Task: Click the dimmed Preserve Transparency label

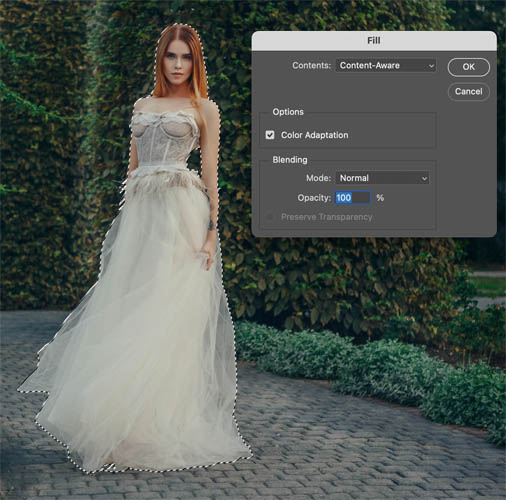Action: [x=326, y=217]
